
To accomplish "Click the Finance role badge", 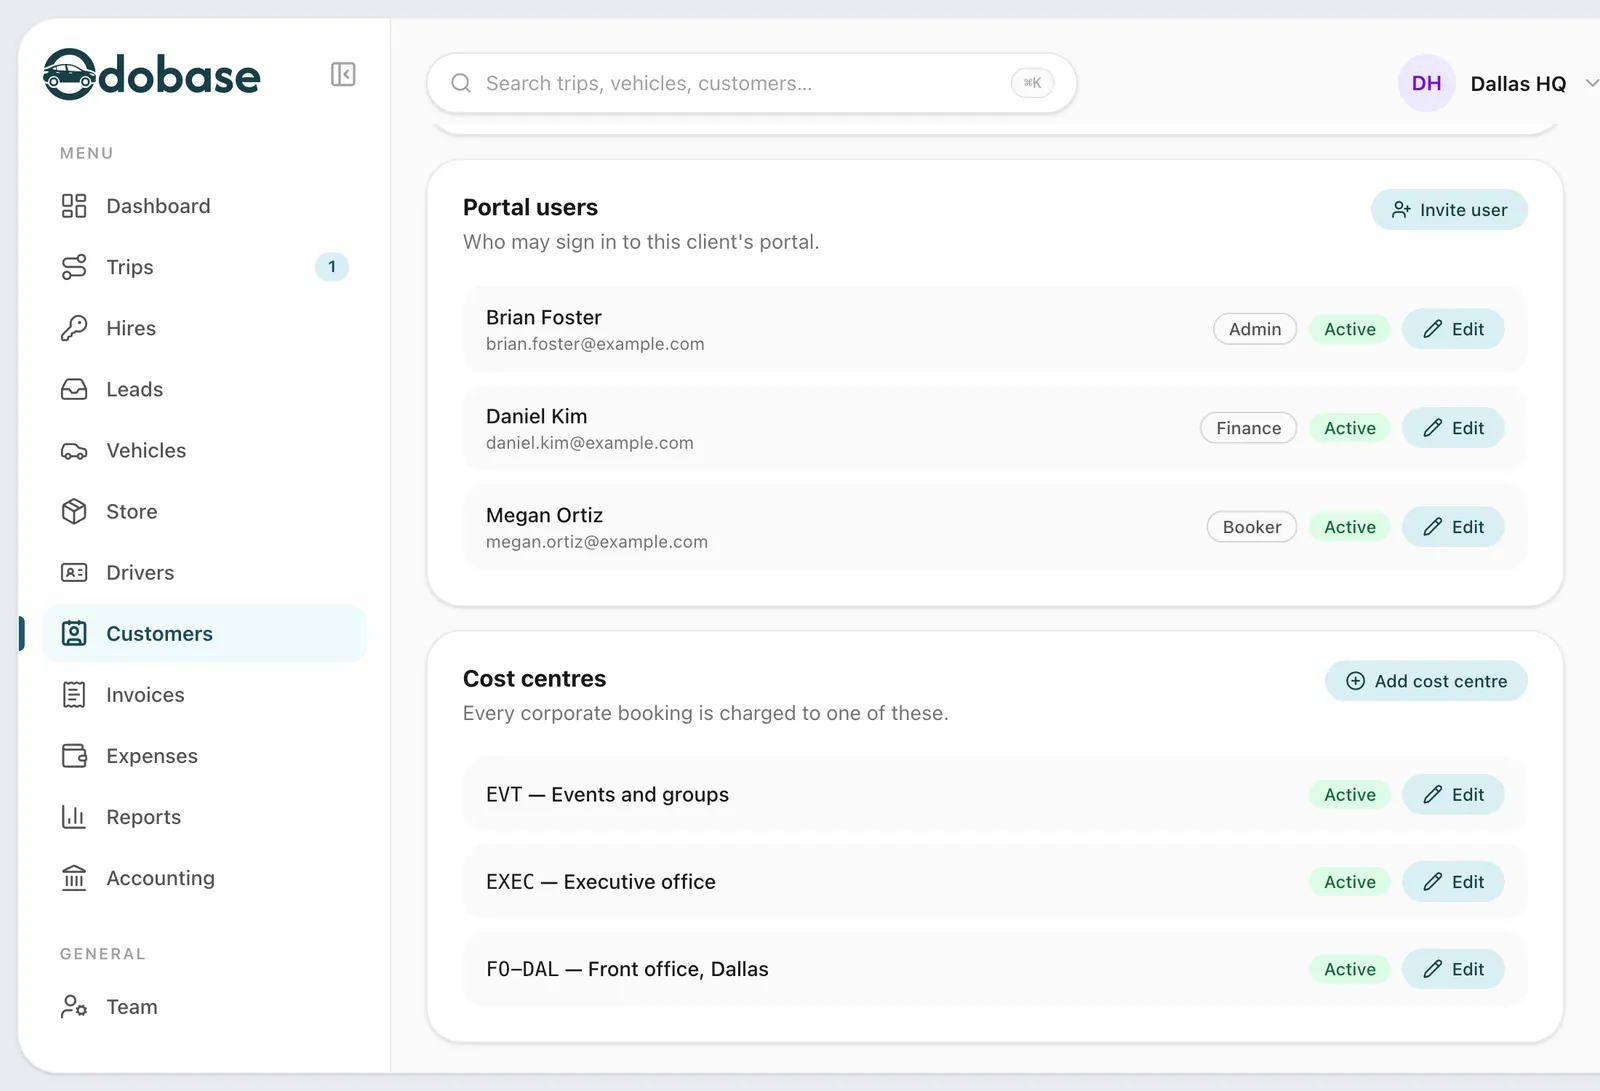I will tap(1248, 428).
